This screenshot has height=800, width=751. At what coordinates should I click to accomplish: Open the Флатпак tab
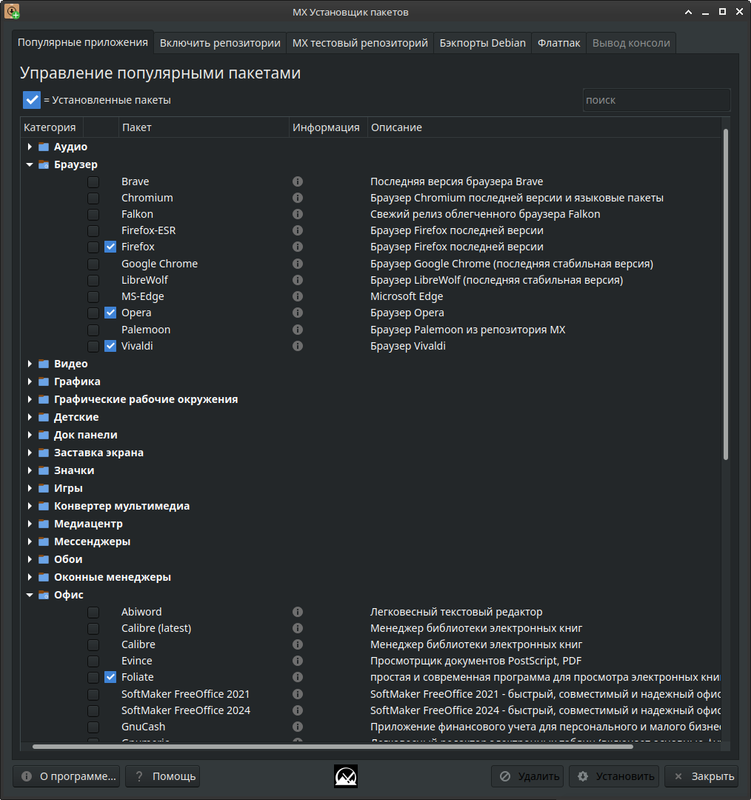pyautogui.click(x=559, y=43)
